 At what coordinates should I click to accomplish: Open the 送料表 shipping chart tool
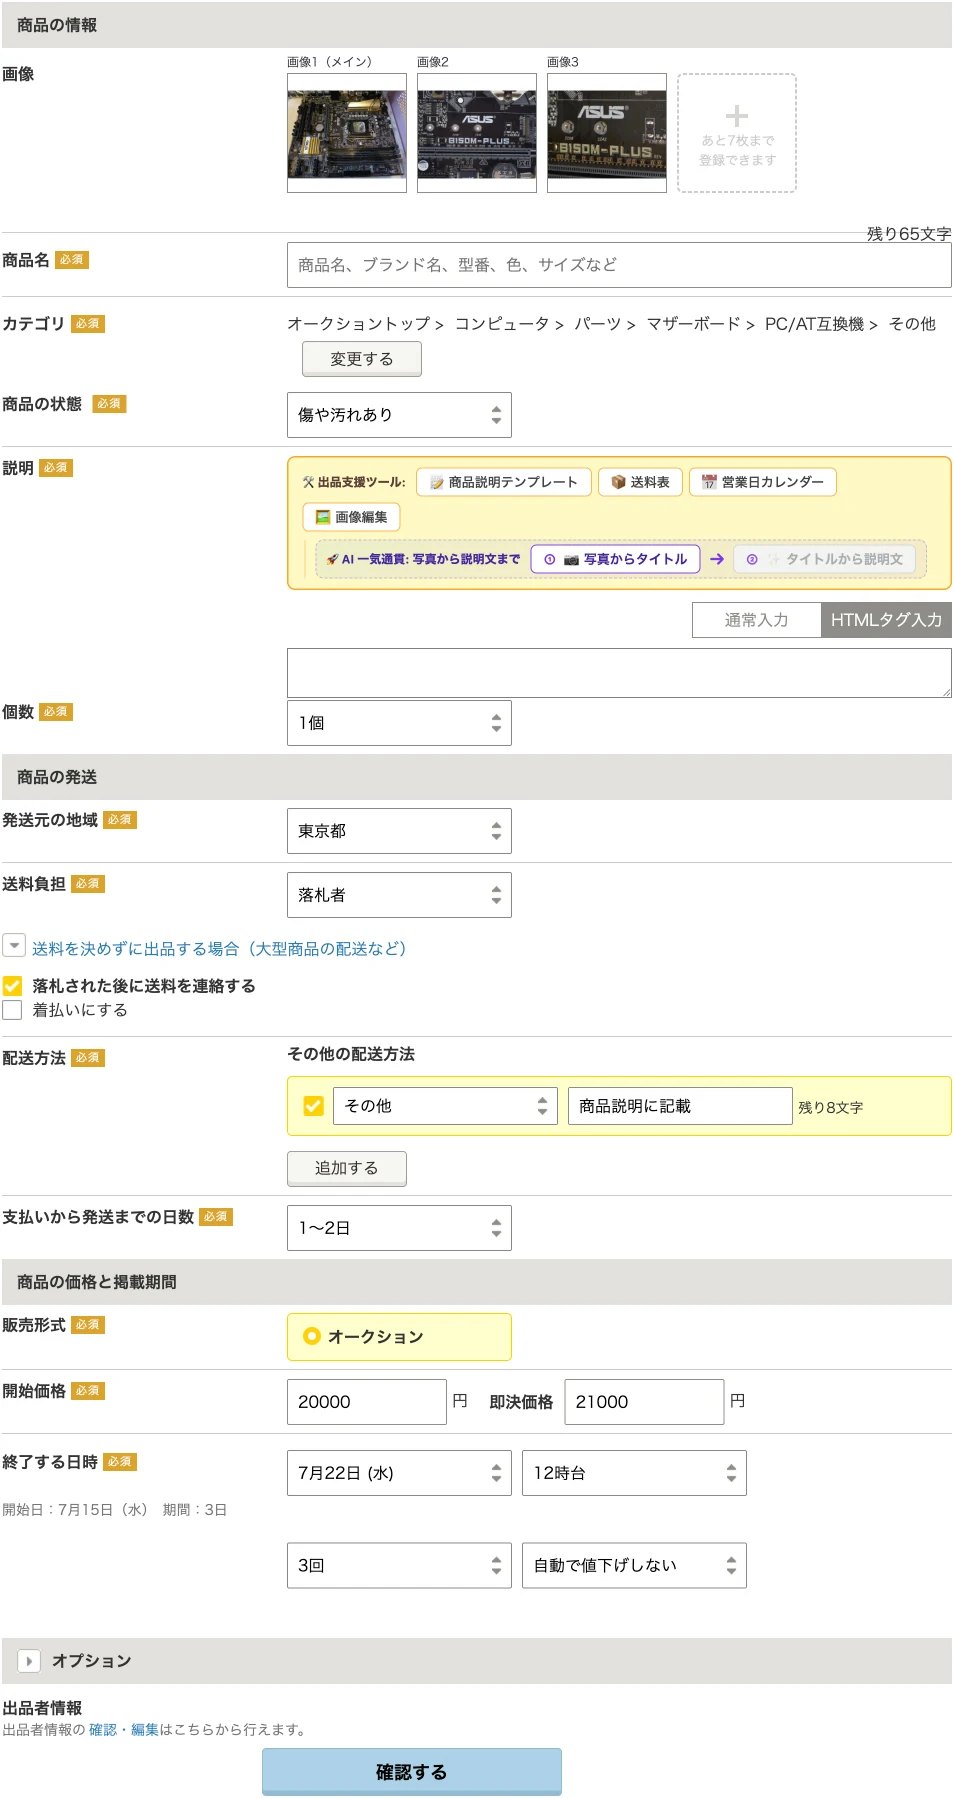click(640, 482)
